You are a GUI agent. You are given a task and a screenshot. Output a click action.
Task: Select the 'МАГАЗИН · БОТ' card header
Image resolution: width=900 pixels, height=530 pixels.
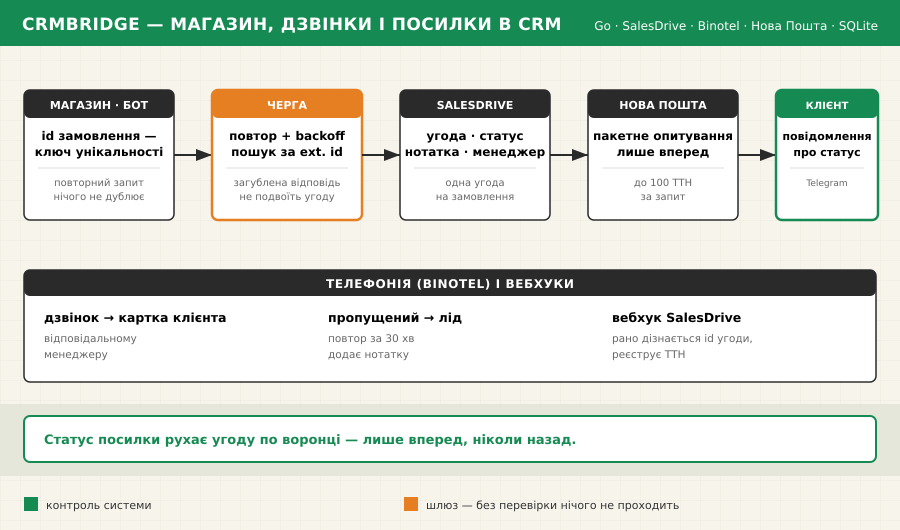pyautogui.click(x=99, y=105)
